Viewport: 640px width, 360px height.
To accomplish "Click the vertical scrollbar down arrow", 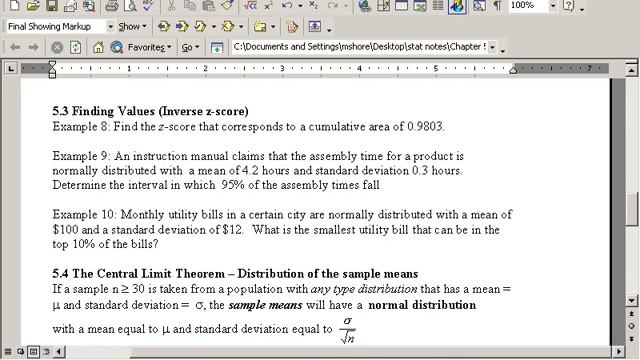I will click(x=631, y=301).
